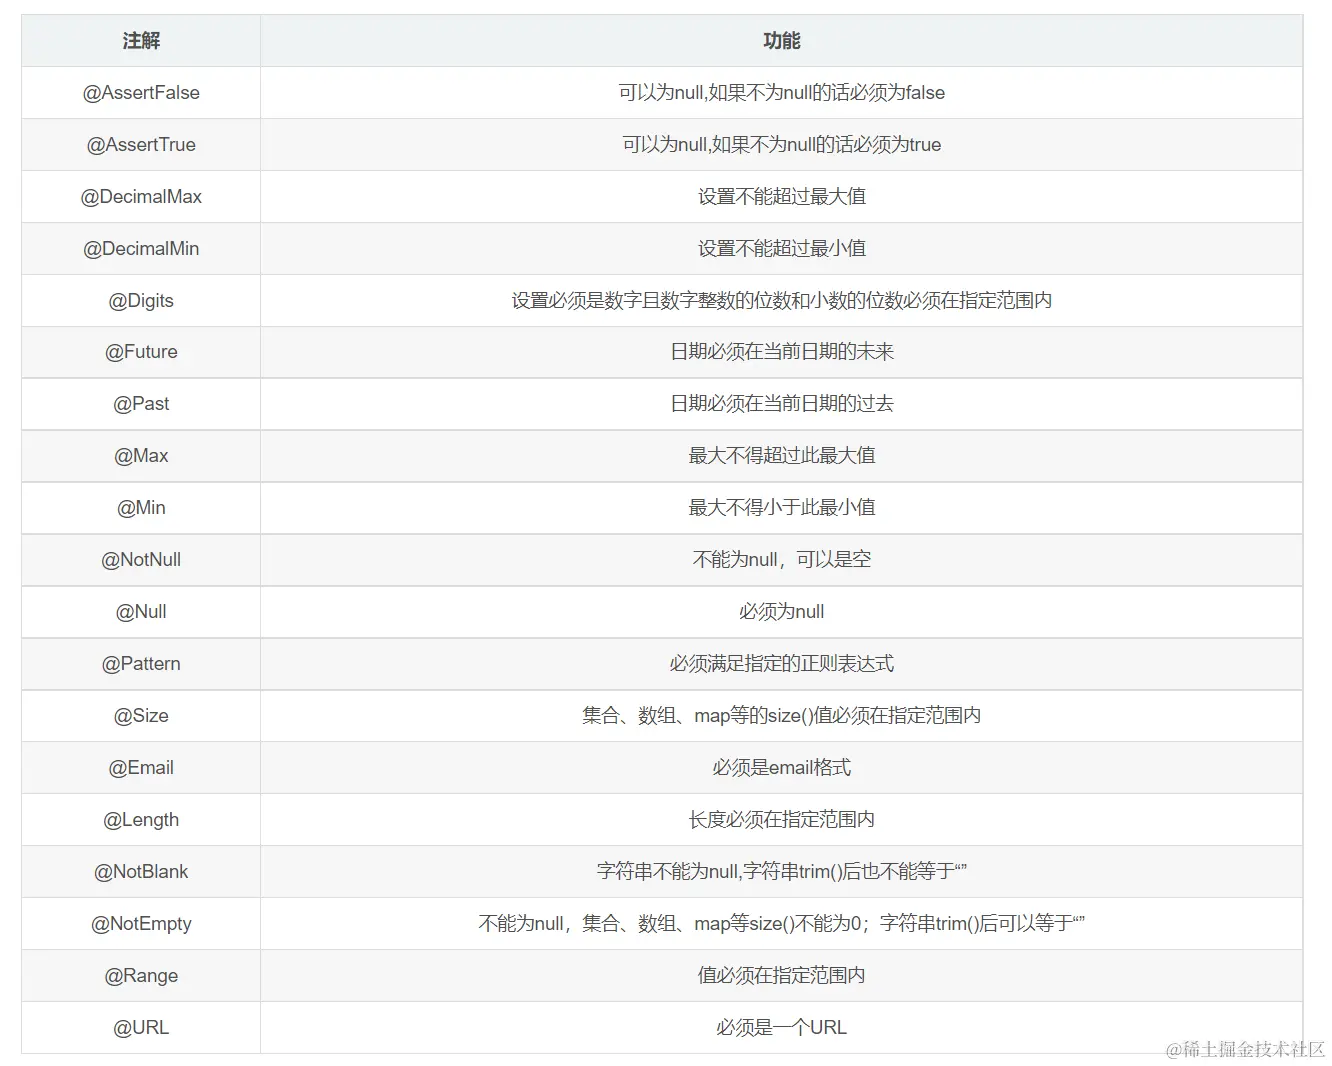
Task: Click description 设置不能超过最小值
Action: point(781,249)
